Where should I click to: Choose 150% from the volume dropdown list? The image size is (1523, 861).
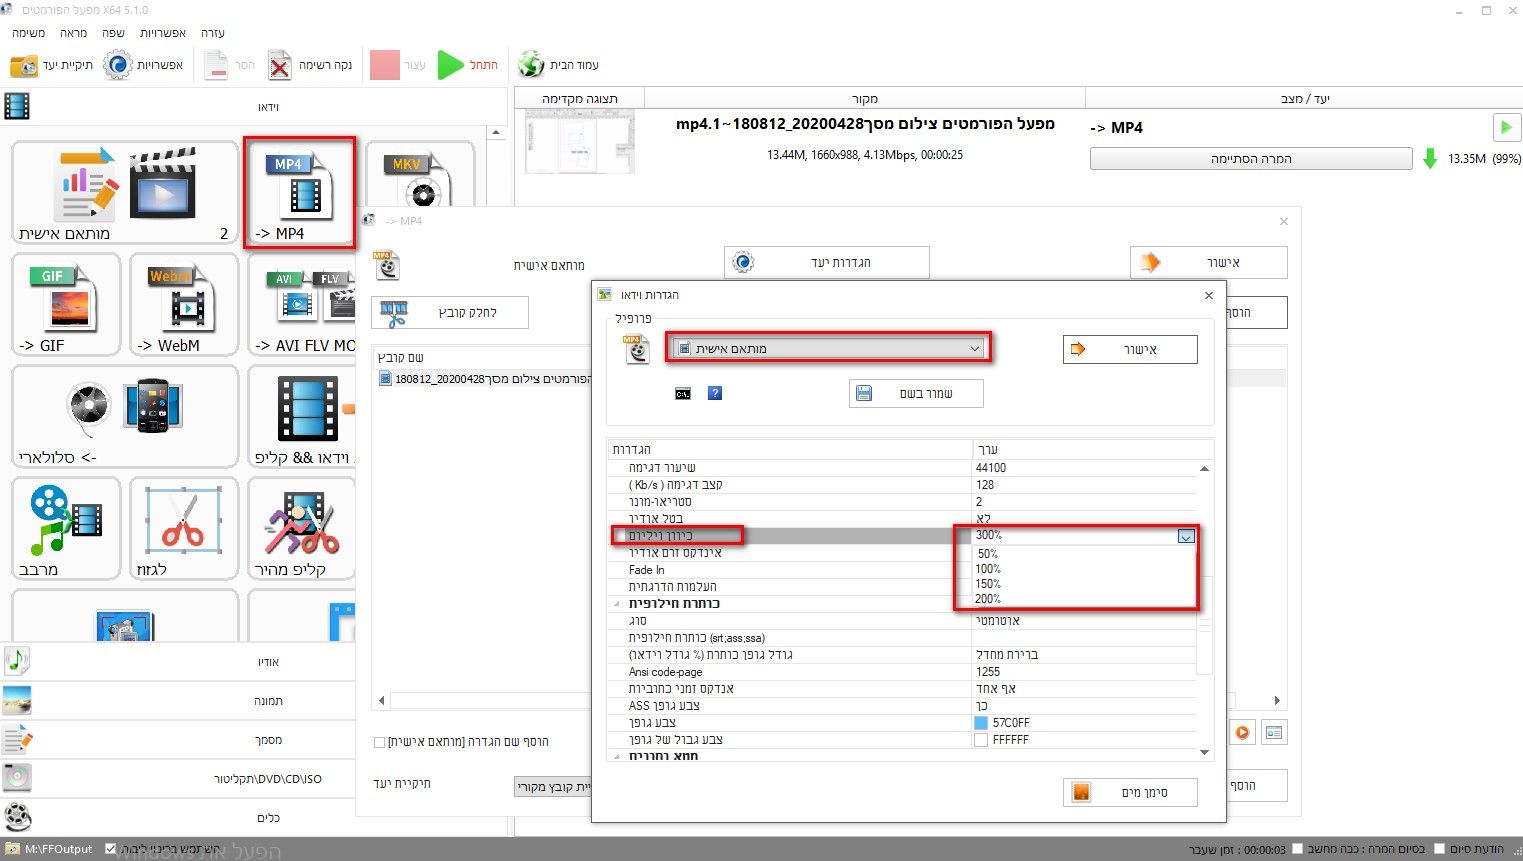tap(988, 584)
